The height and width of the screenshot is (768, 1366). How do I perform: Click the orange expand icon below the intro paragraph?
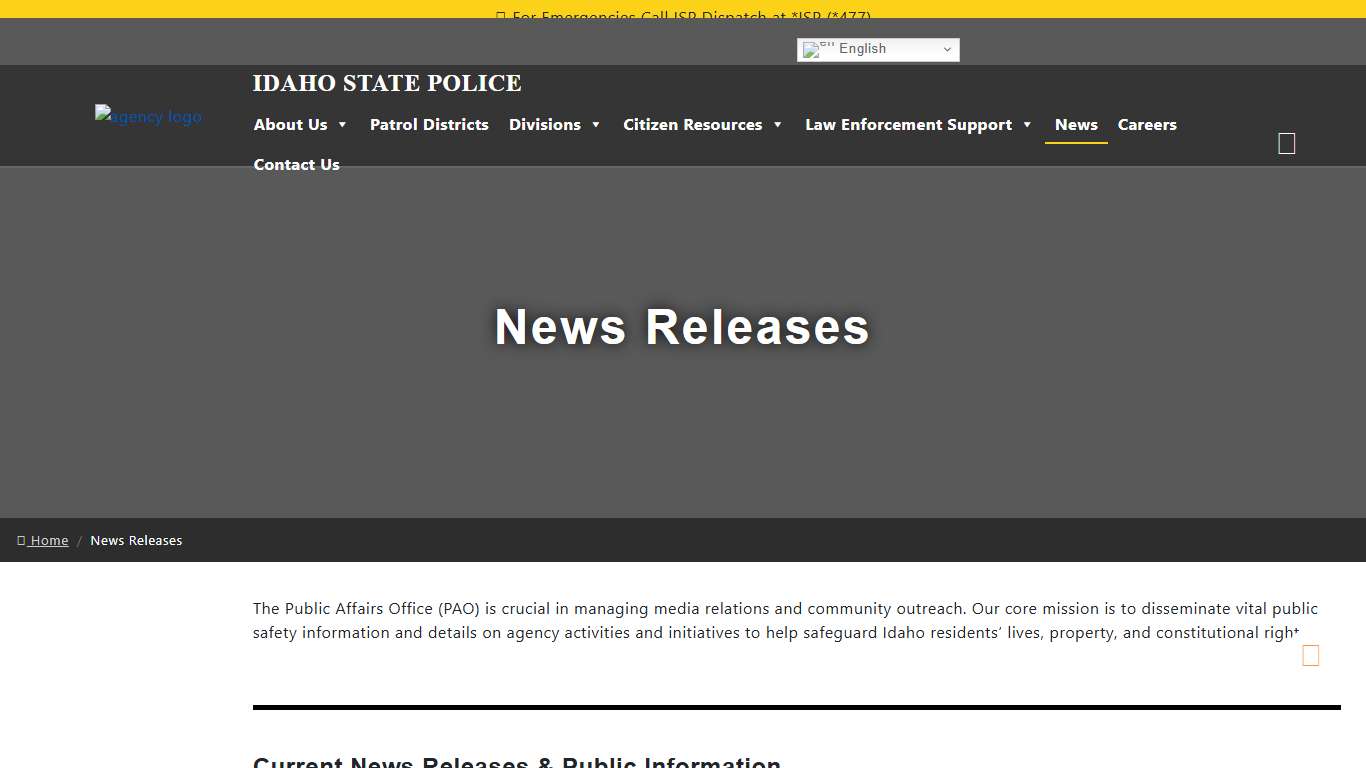pyautogui.click(x=1310, y=655)
